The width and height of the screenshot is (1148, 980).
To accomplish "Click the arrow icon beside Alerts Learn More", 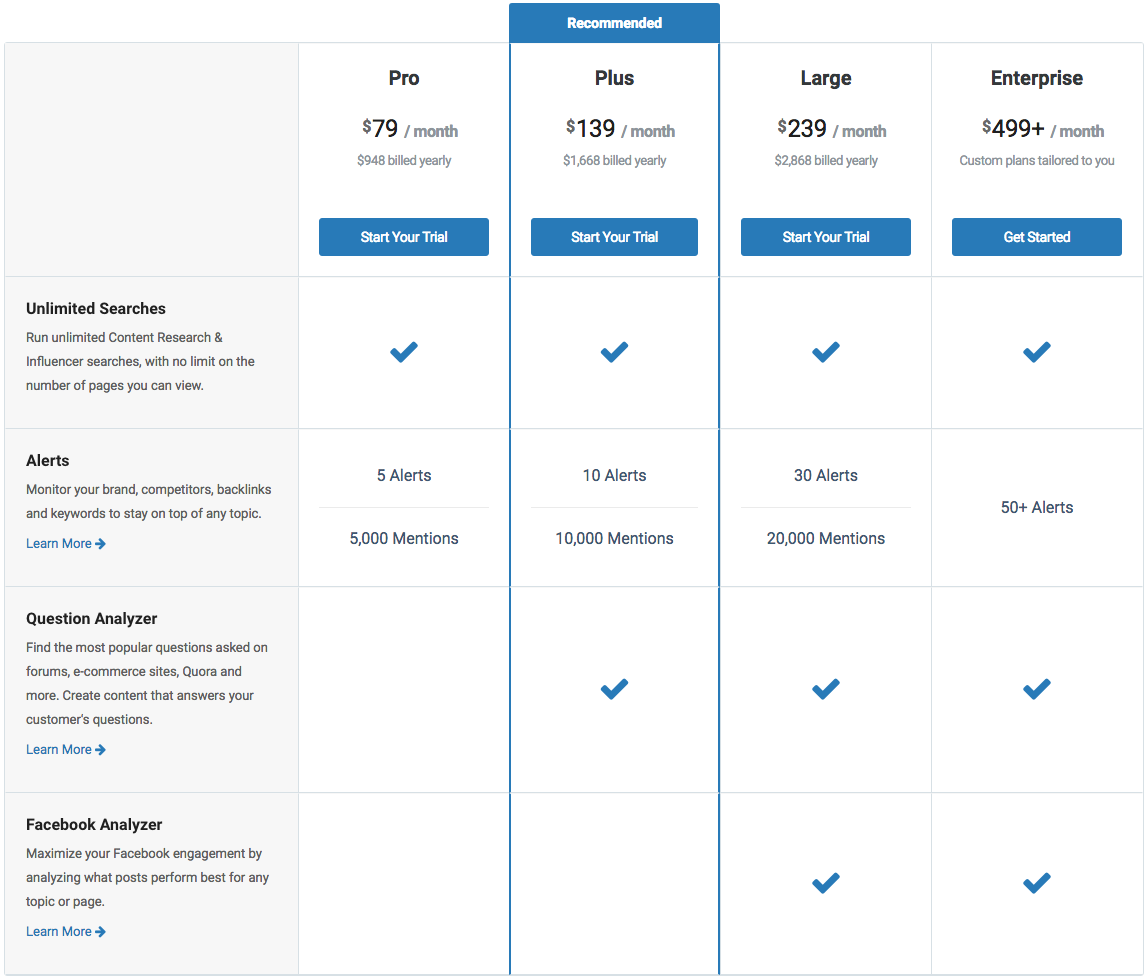I will [100, 543].
